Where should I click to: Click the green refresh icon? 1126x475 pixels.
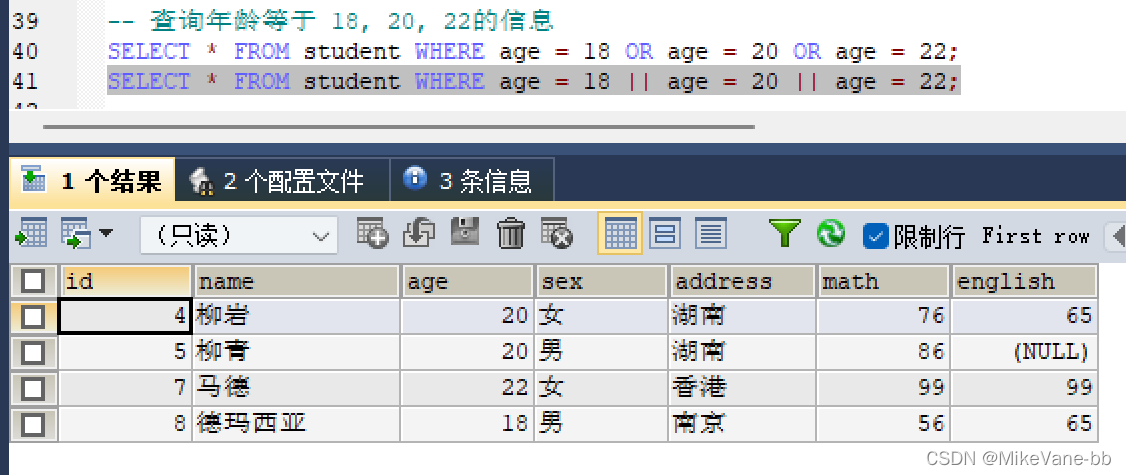(x=831, y=234)
